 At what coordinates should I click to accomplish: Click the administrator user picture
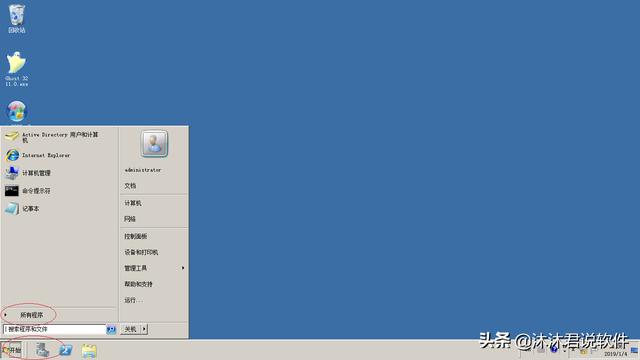[154, 144]
